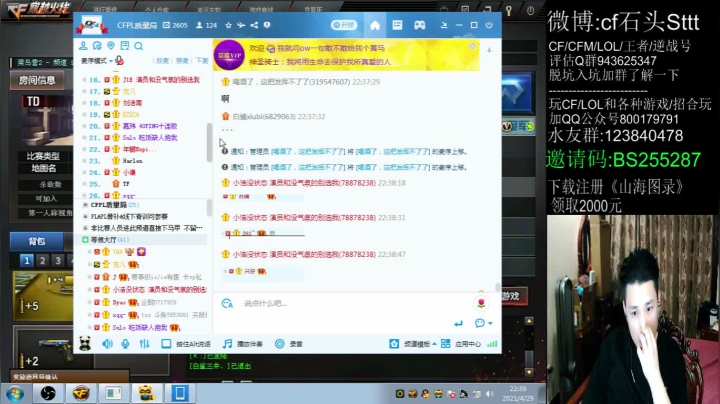Click the CFPL channel avatar logo
The image size is (720, 404).
(92, 25)
